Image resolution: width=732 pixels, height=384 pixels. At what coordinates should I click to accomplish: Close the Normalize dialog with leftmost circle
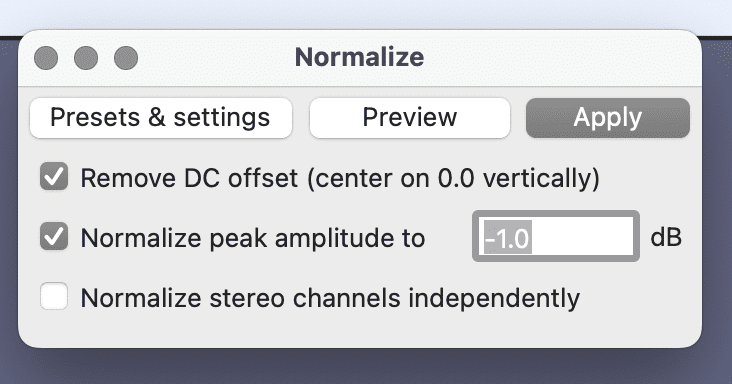[46, 58]
